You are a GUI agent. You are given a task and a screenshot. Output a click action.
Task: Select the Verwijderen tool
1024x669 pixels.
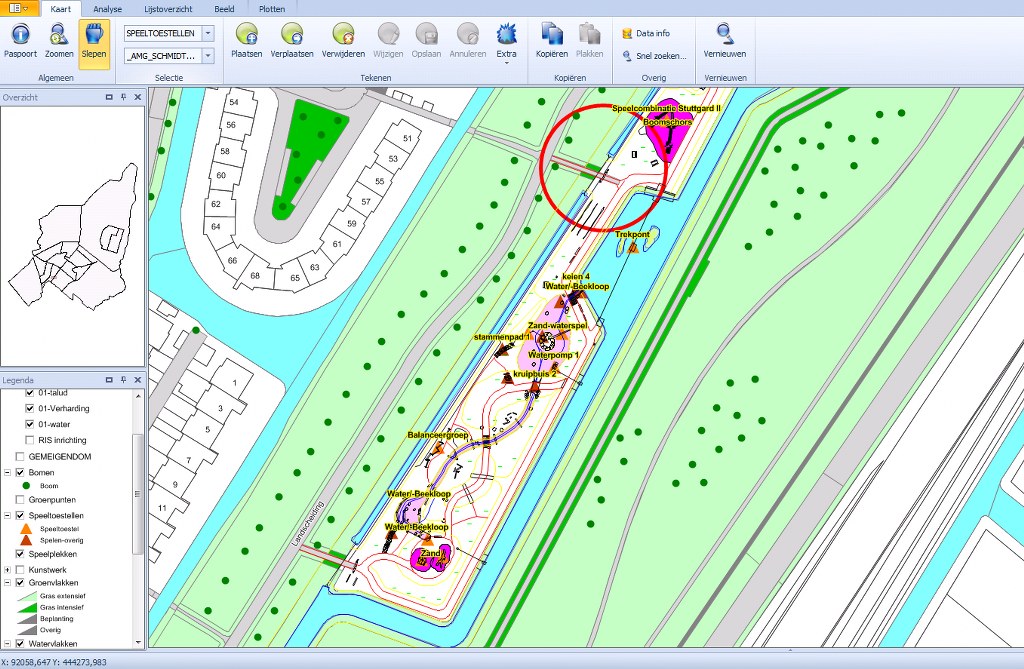tap(343, 41)
